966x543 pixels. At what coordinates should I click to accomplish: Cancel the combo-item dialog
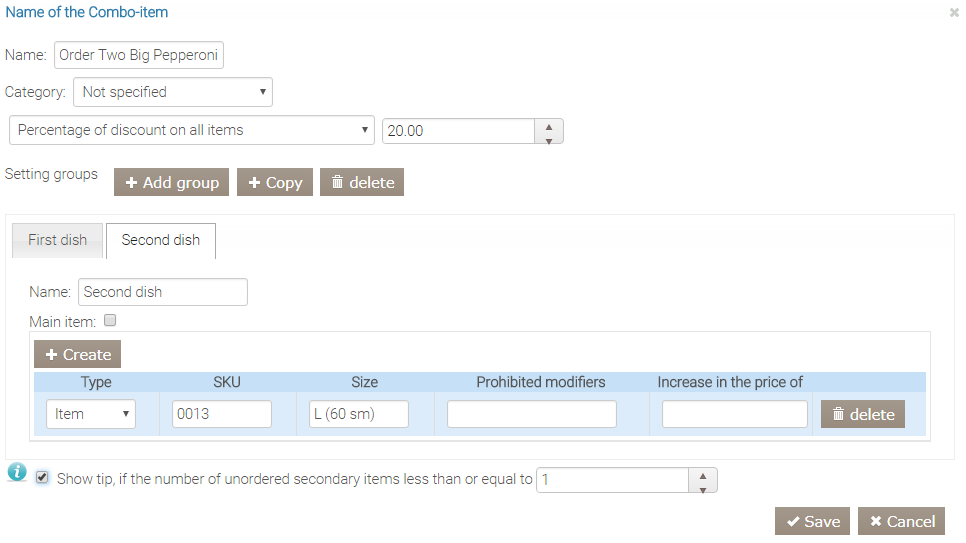[x=901, y=521]
